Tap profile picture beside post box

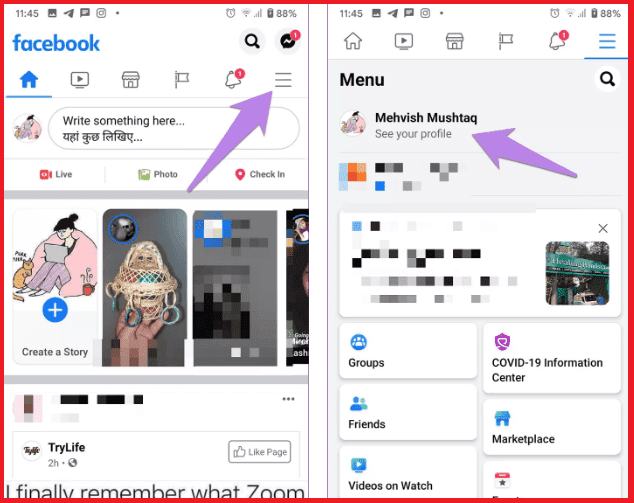coord(27,128)
